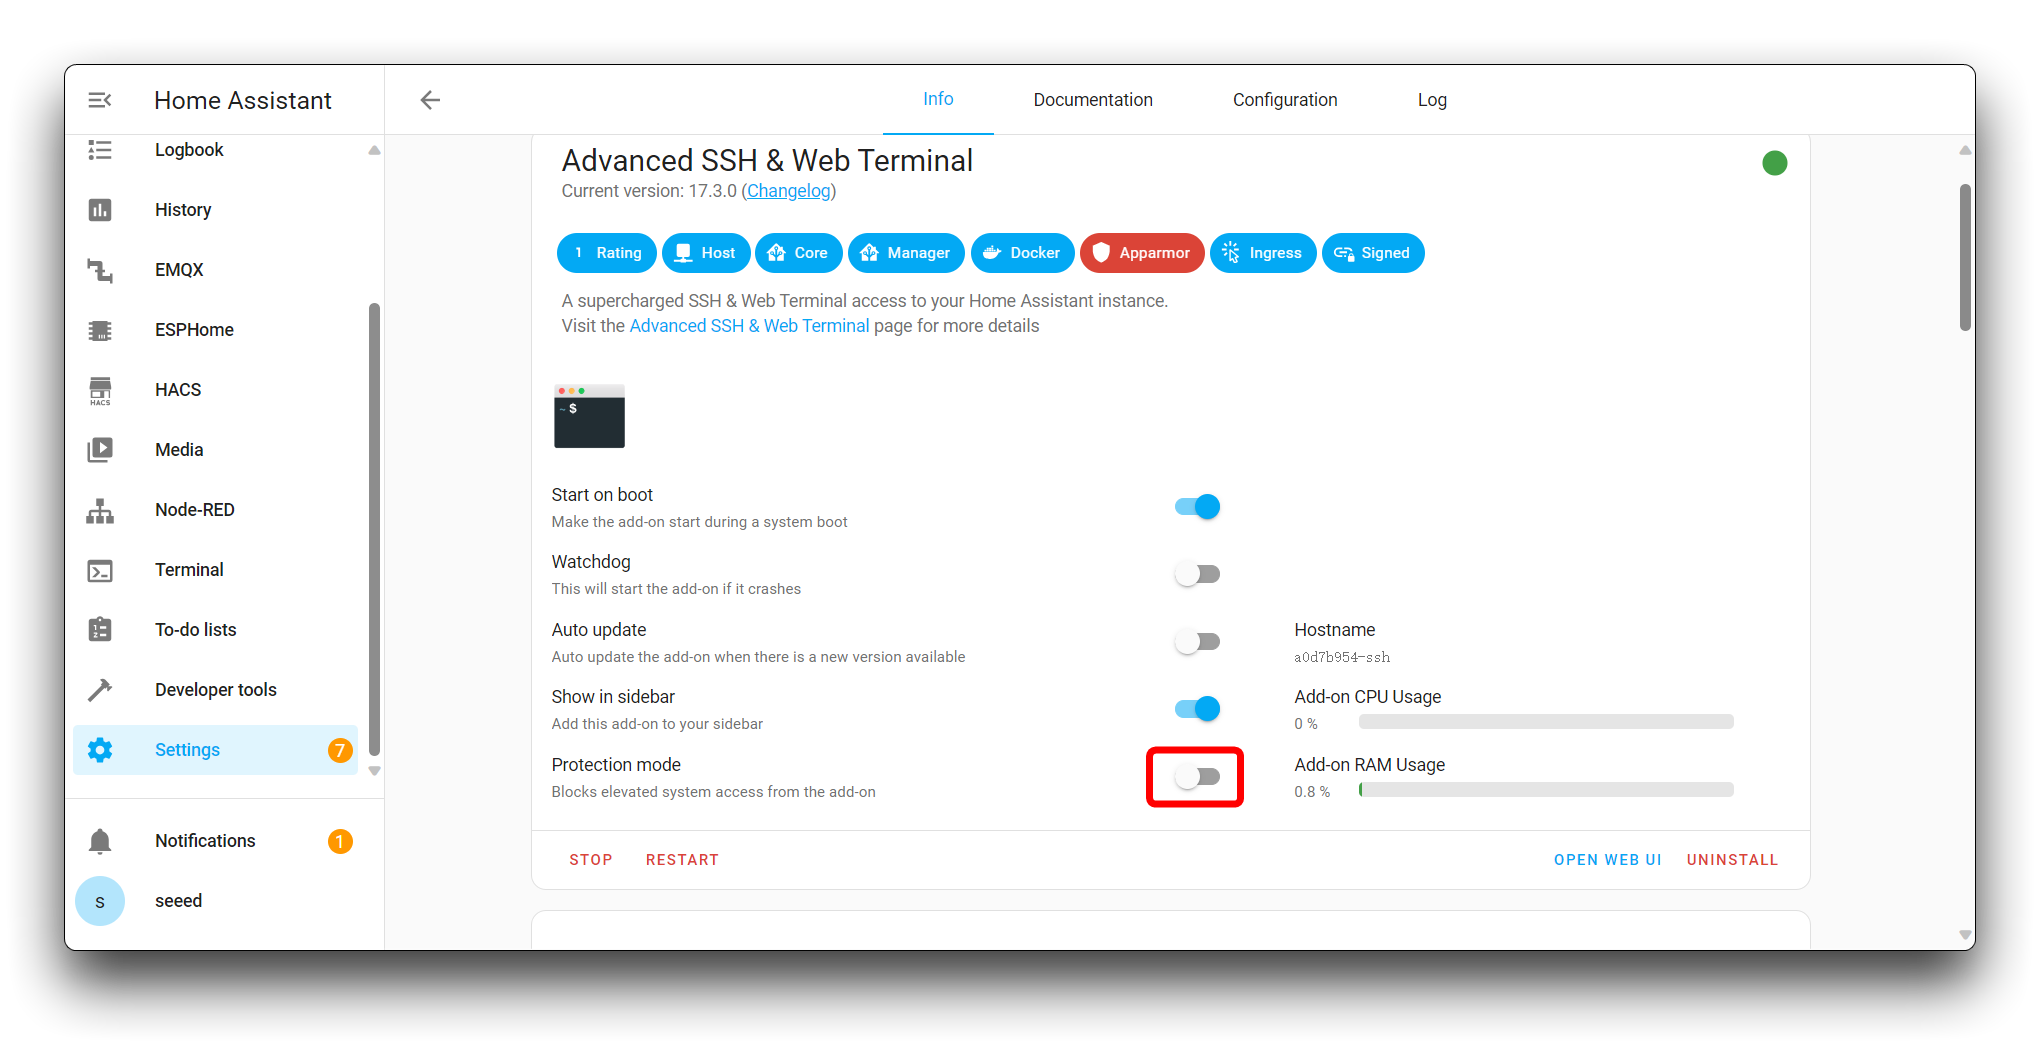Viewport: 2040px width, 1047px height.
Task: Open ESPHome from the sidebar
Action: click(215, 330)
